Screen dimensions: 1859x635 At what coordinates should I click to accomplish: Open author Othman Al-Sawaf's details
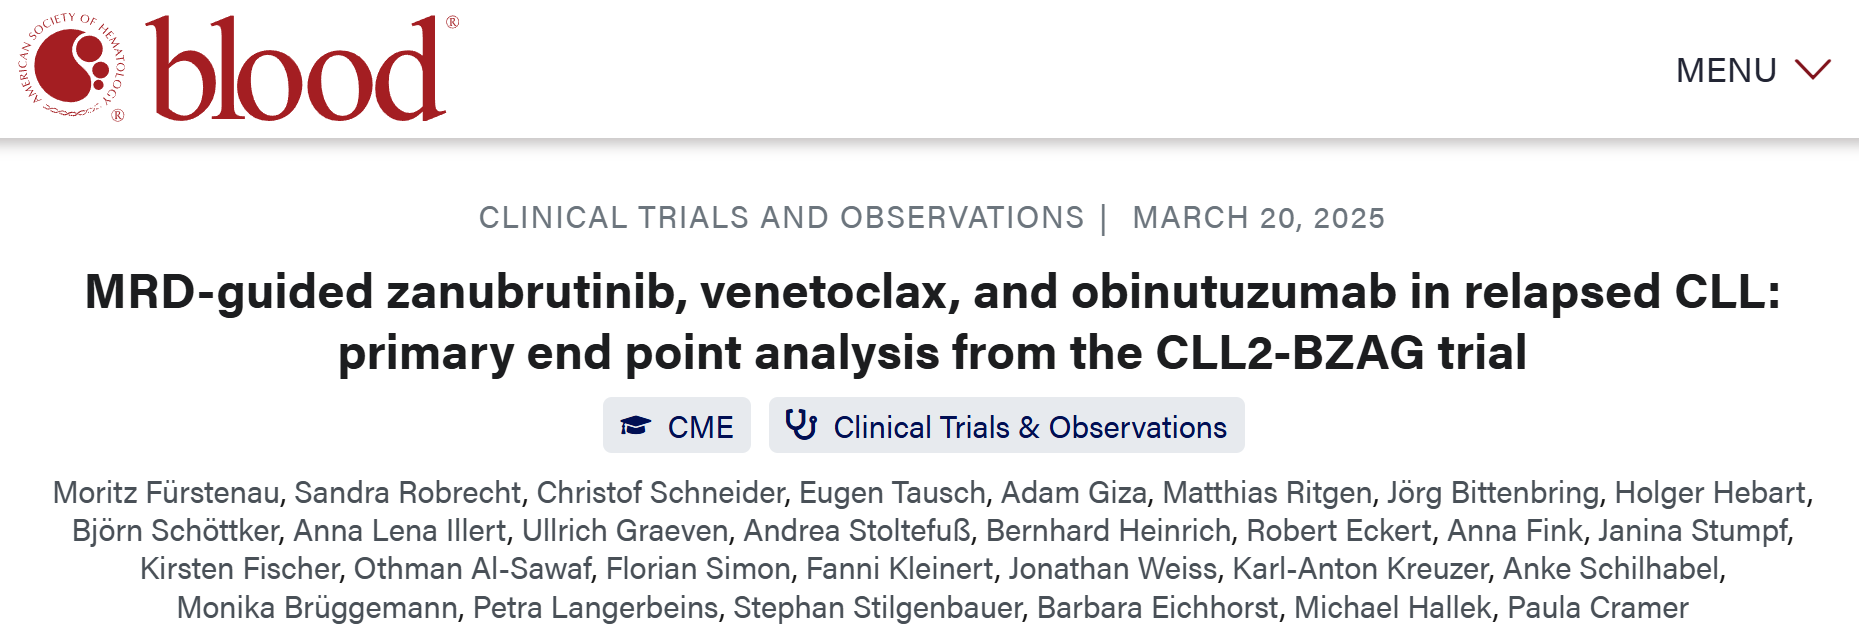coord(472,569)
